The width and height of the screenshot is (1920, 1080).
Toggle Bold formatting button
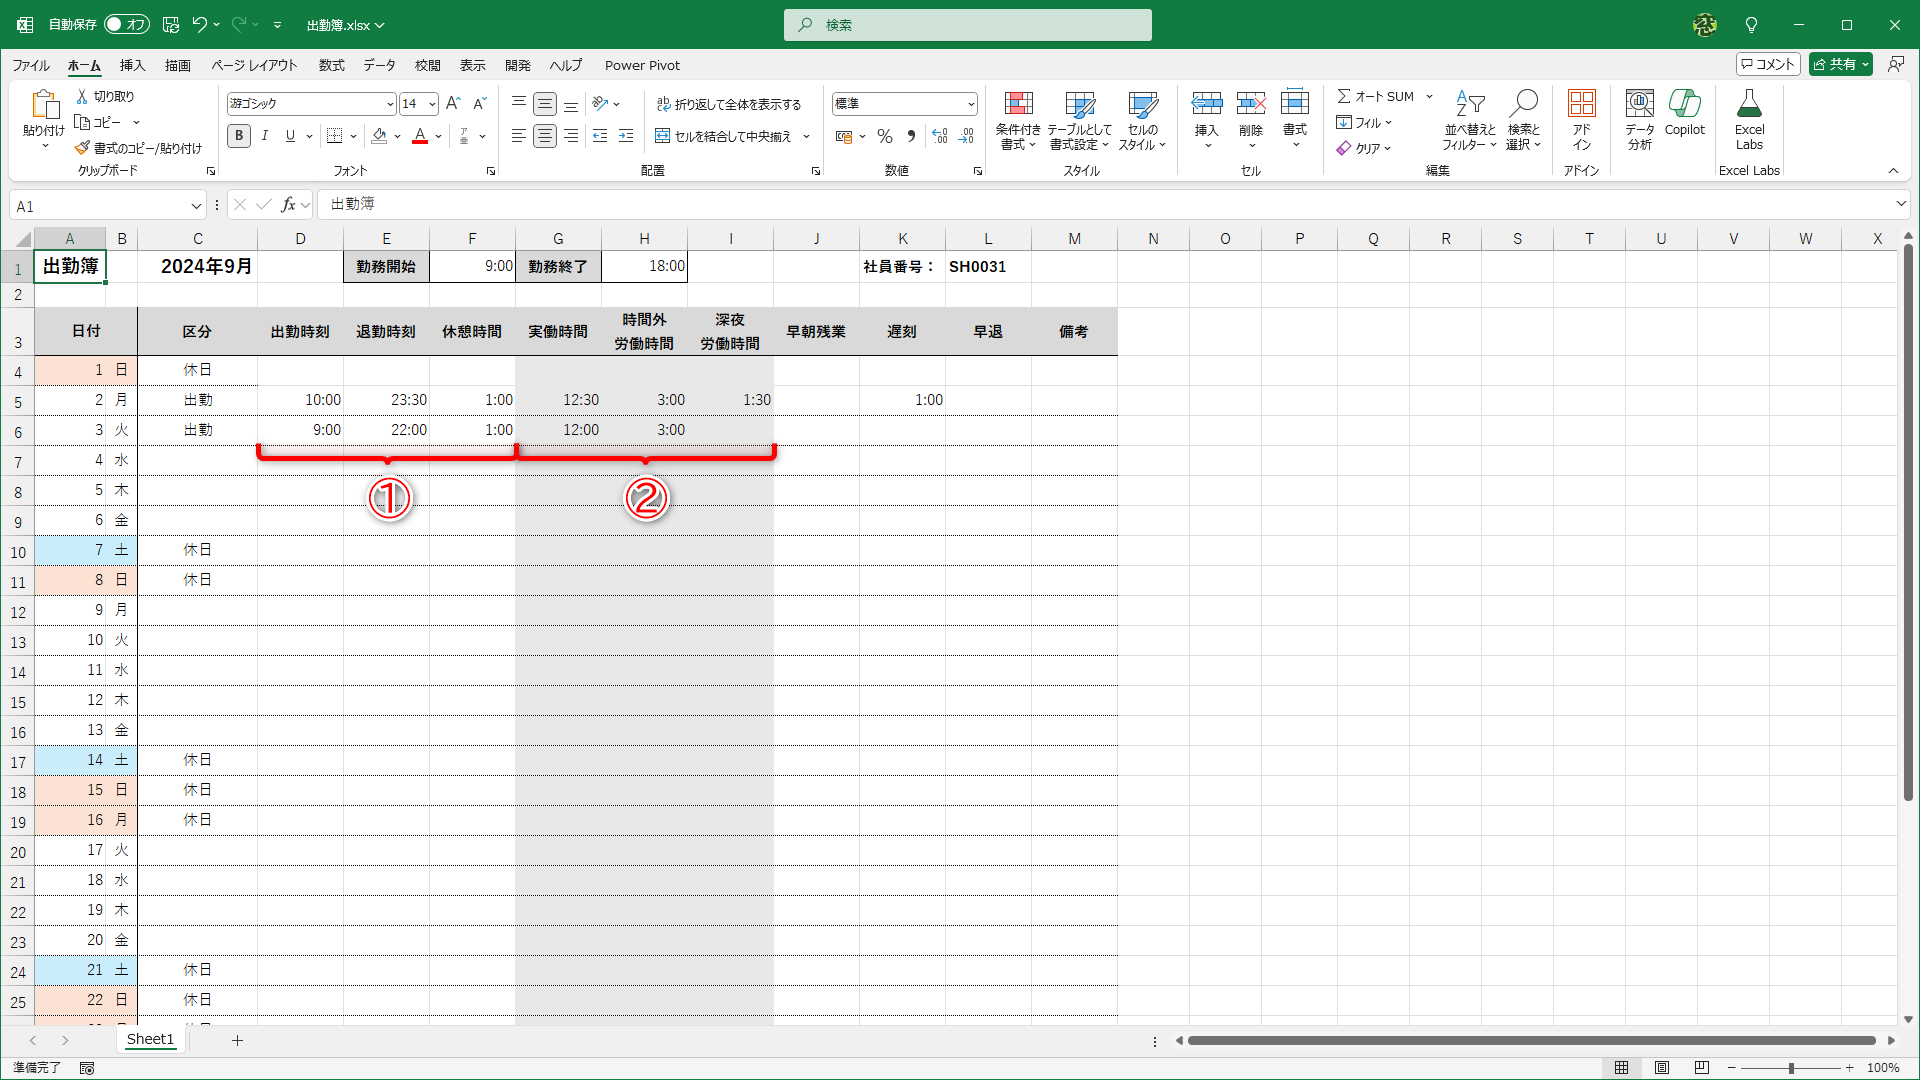(x=239, y=136)
